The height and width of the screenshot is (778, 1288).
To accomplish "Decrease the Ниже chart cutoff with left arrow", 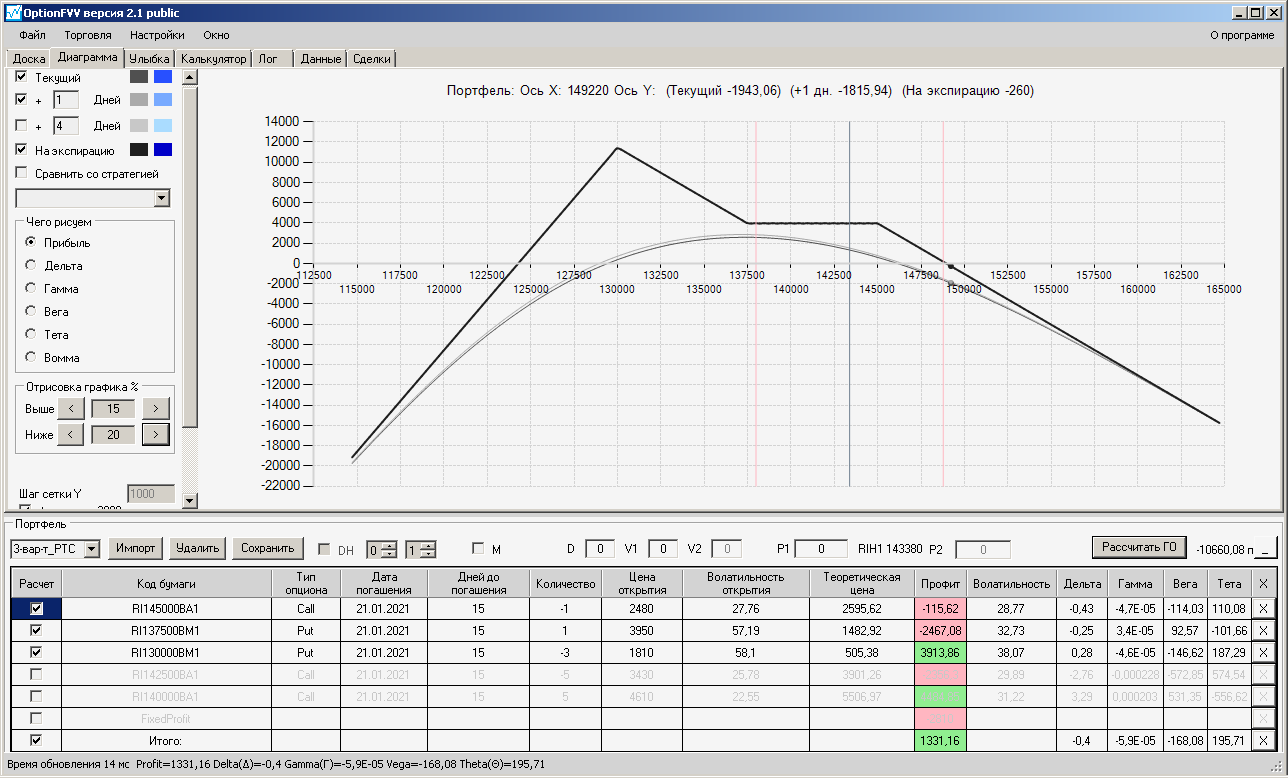I will point(70,434).
